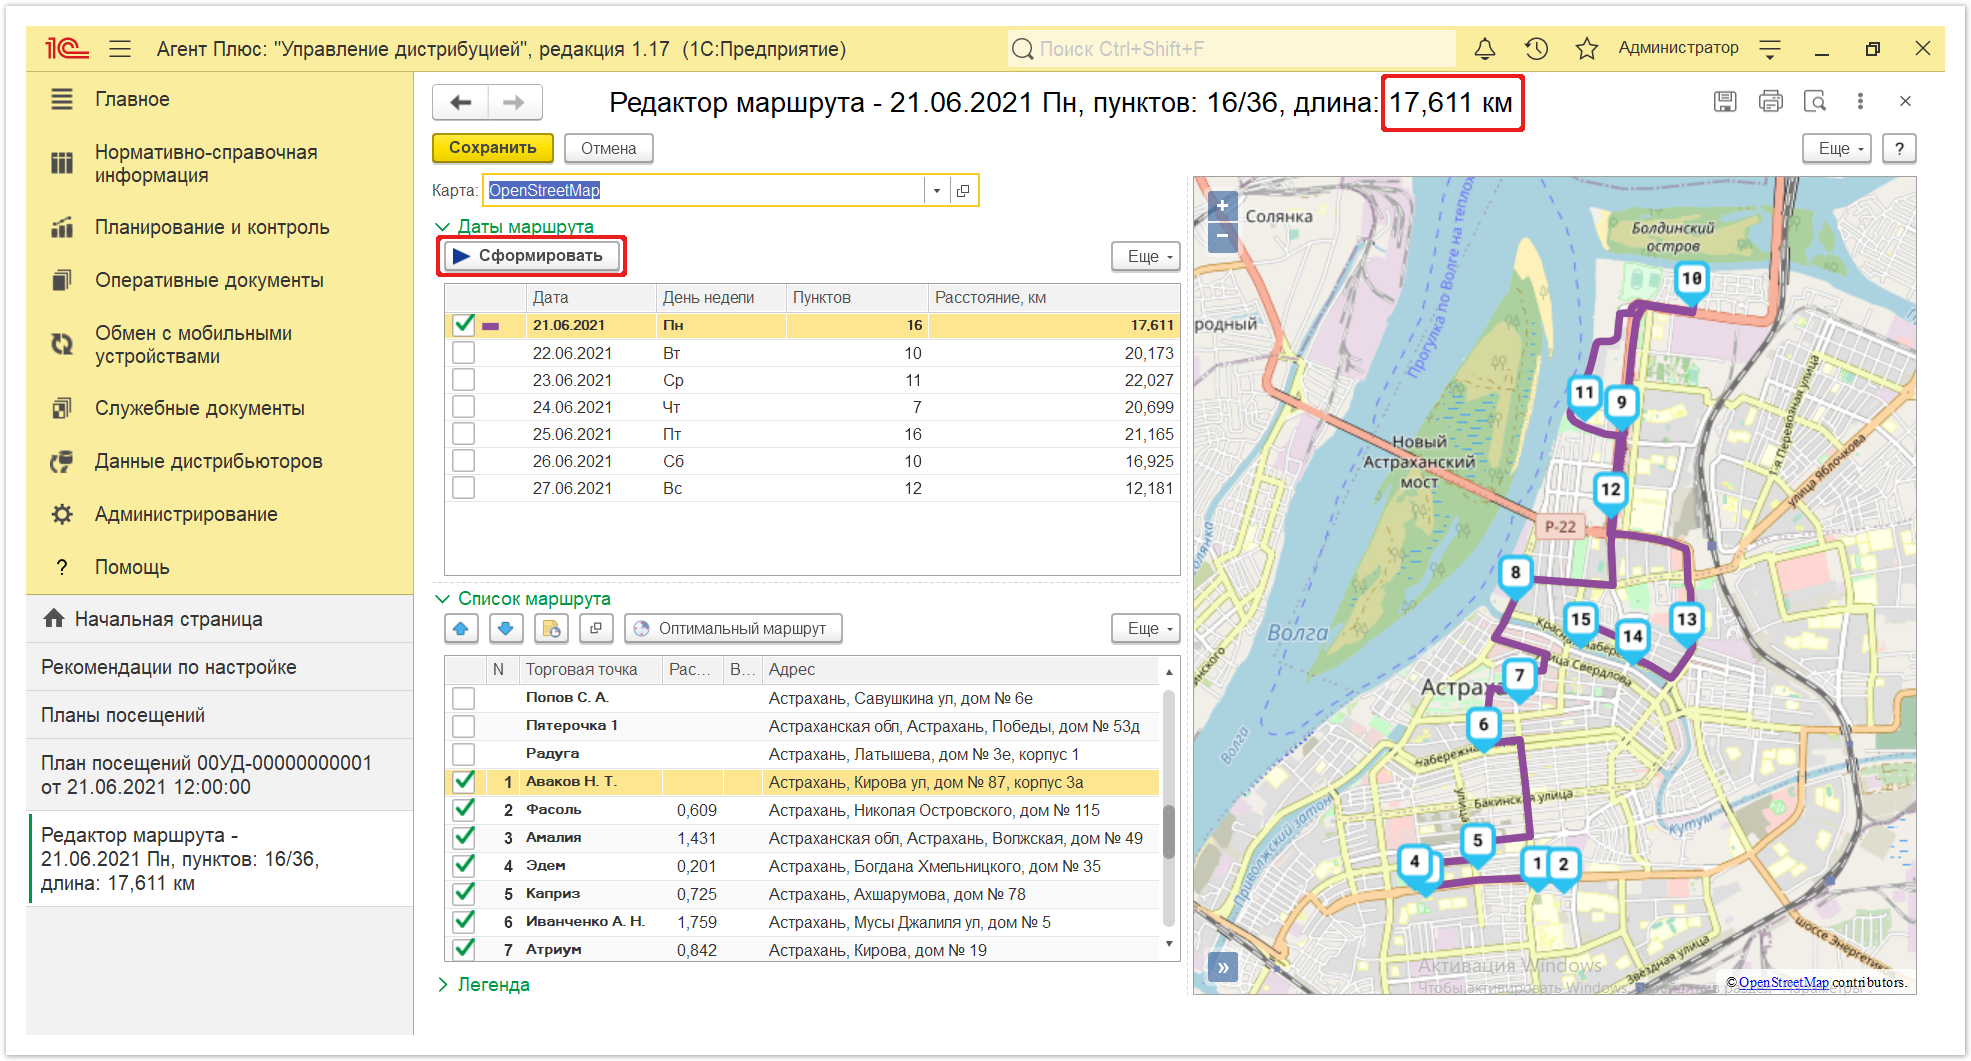Check the Радуга checkbox
The height and width of the screenshot is (1061, 1971).
click(463, 754)
